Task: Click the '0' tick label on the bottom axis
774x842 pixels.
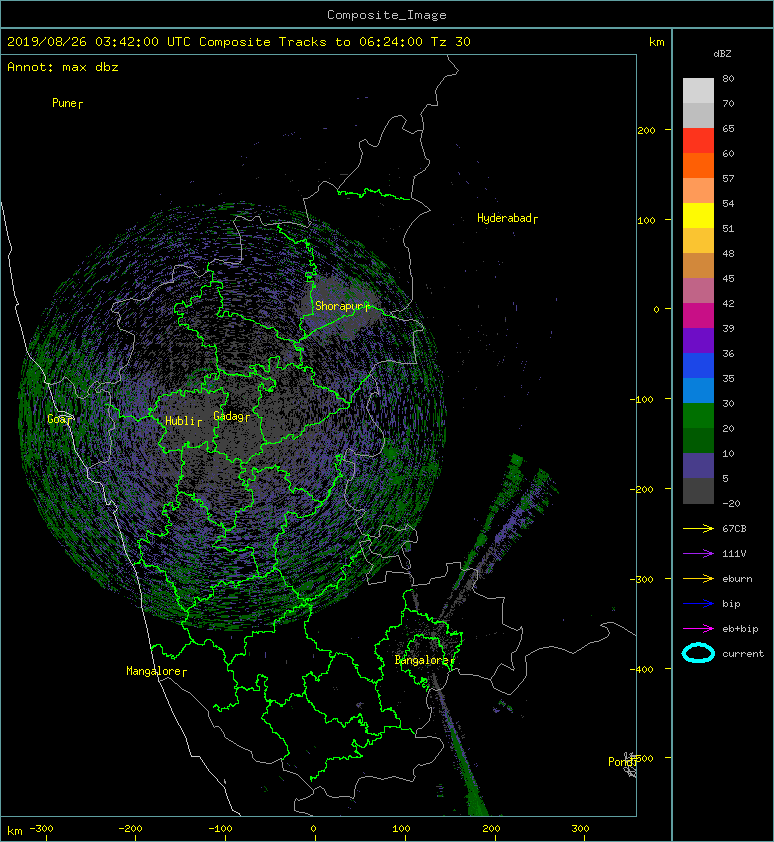Action: pyautogui.click(x=313, y=829)
